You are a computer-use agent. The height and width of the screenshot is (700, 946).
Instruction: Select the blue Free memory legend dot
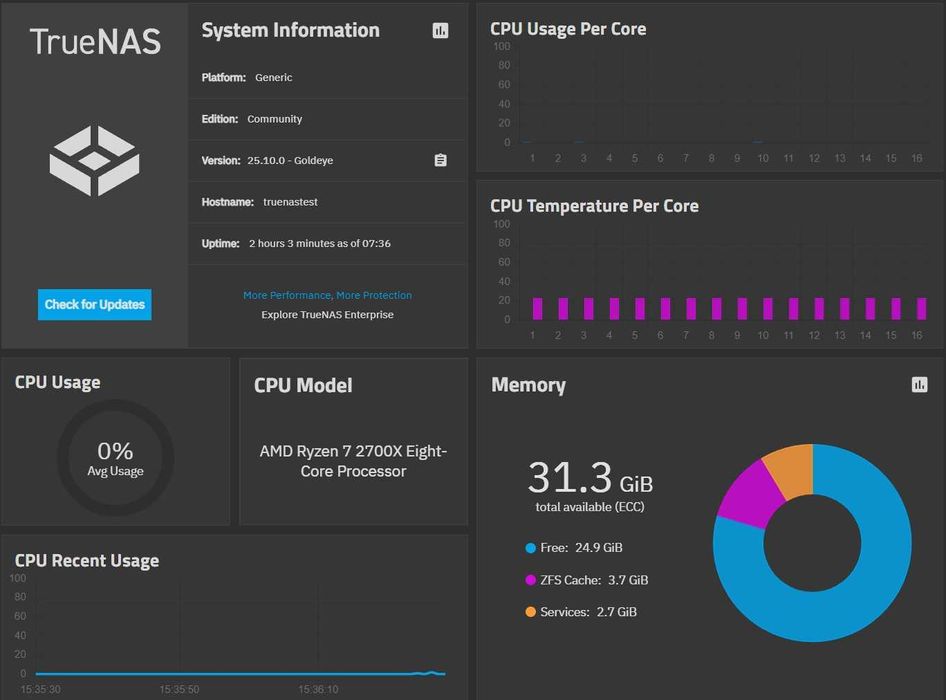point(530,548)
